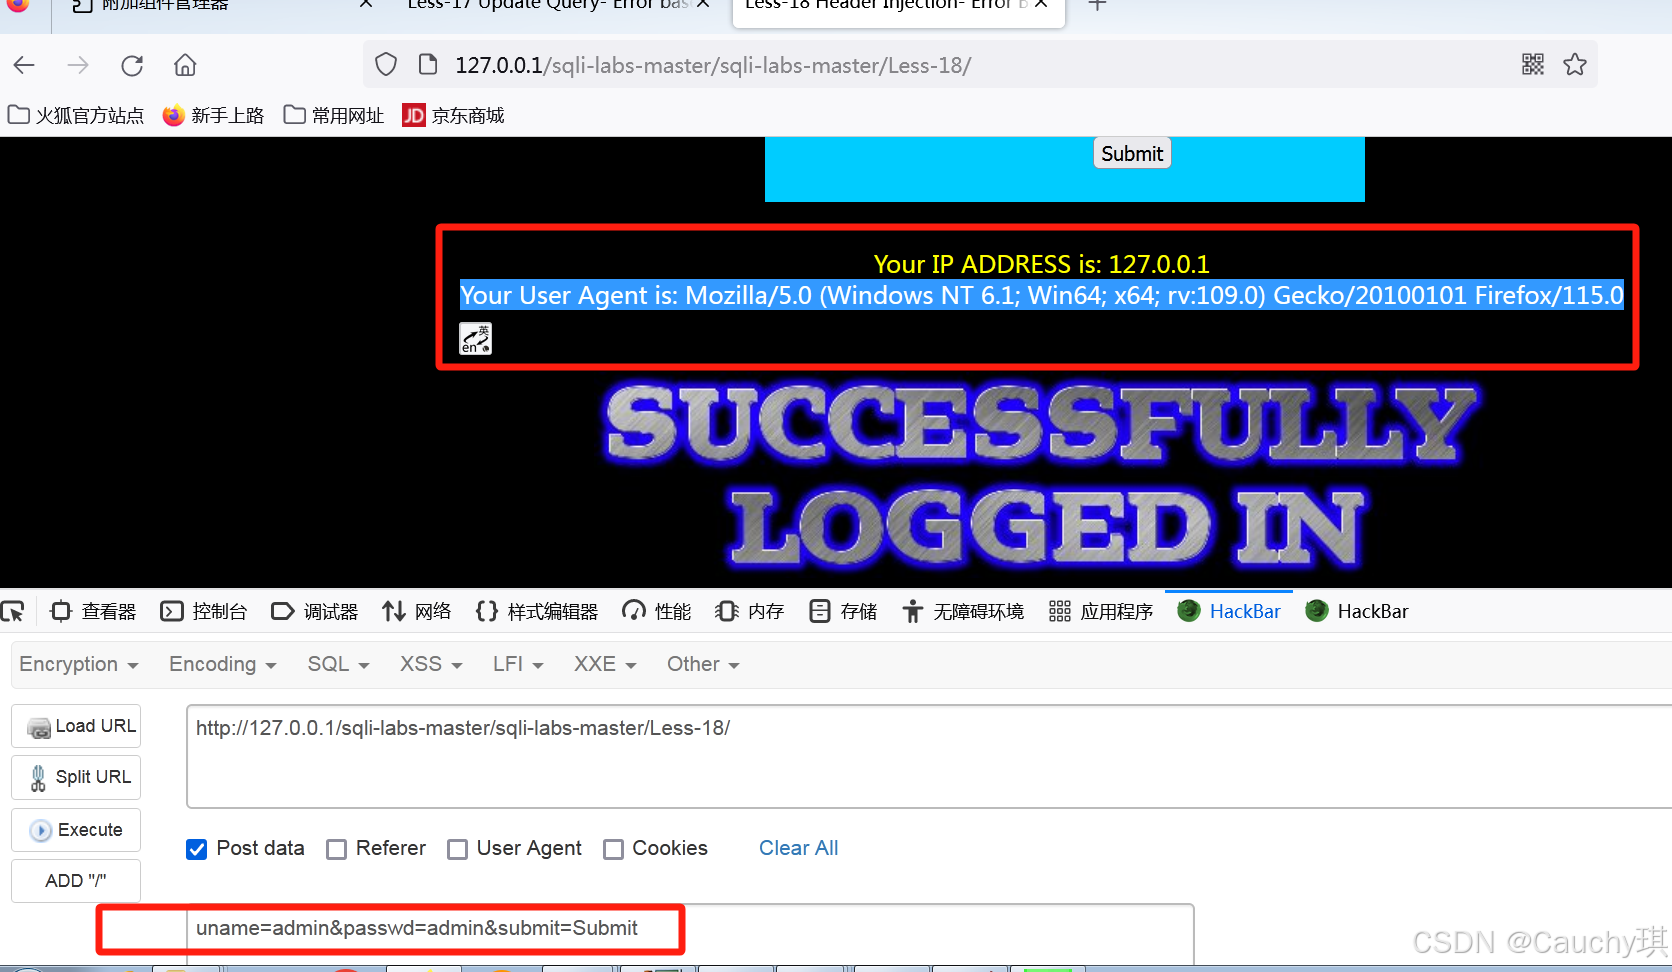
Task: Click the Clear All link
Action: tap(797, 848)
